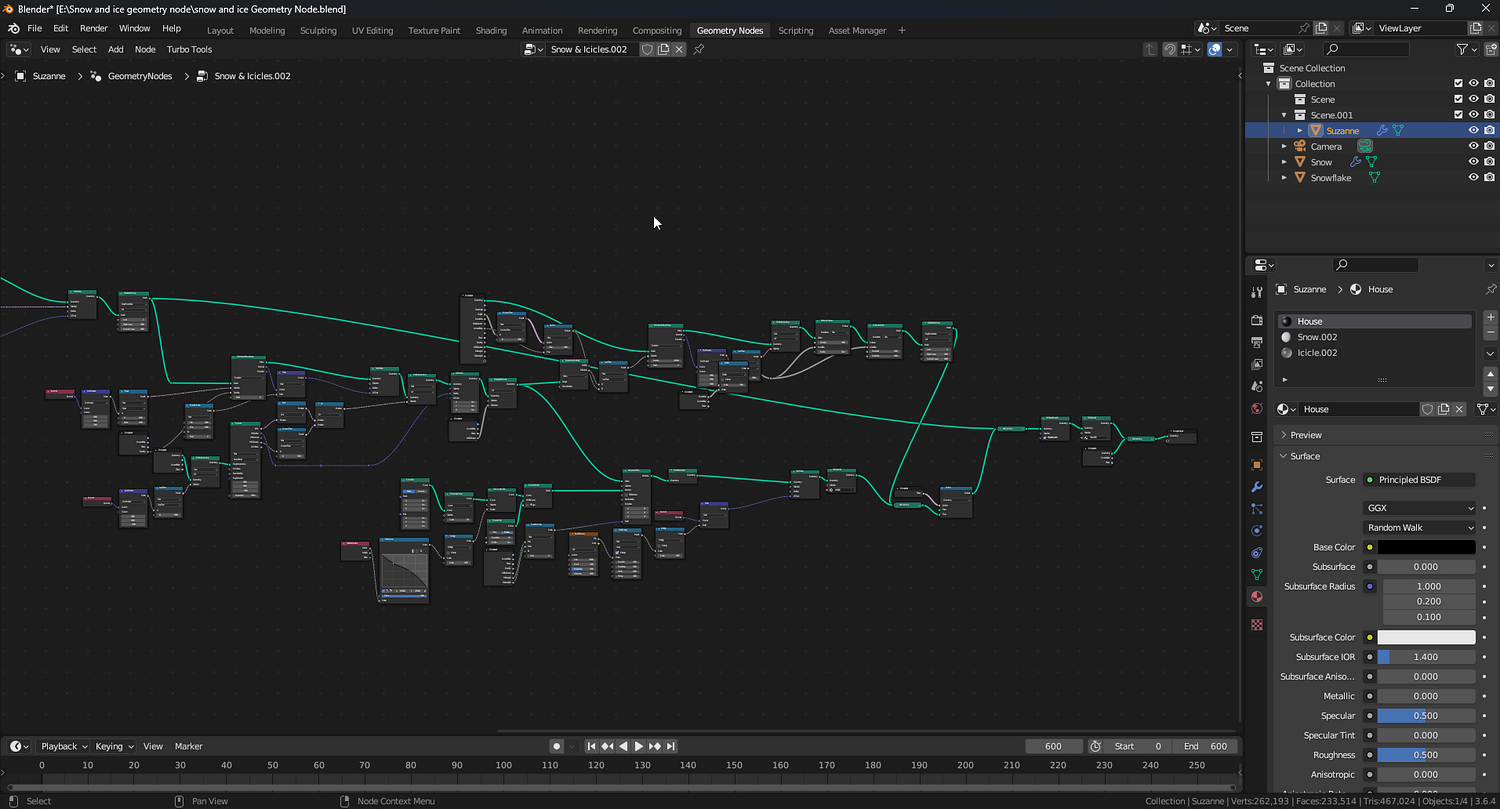Screen dimensions: 1500x809
Task: Open the Particles properties tab
Action: pyautogui.click(x=1257, y=509)
